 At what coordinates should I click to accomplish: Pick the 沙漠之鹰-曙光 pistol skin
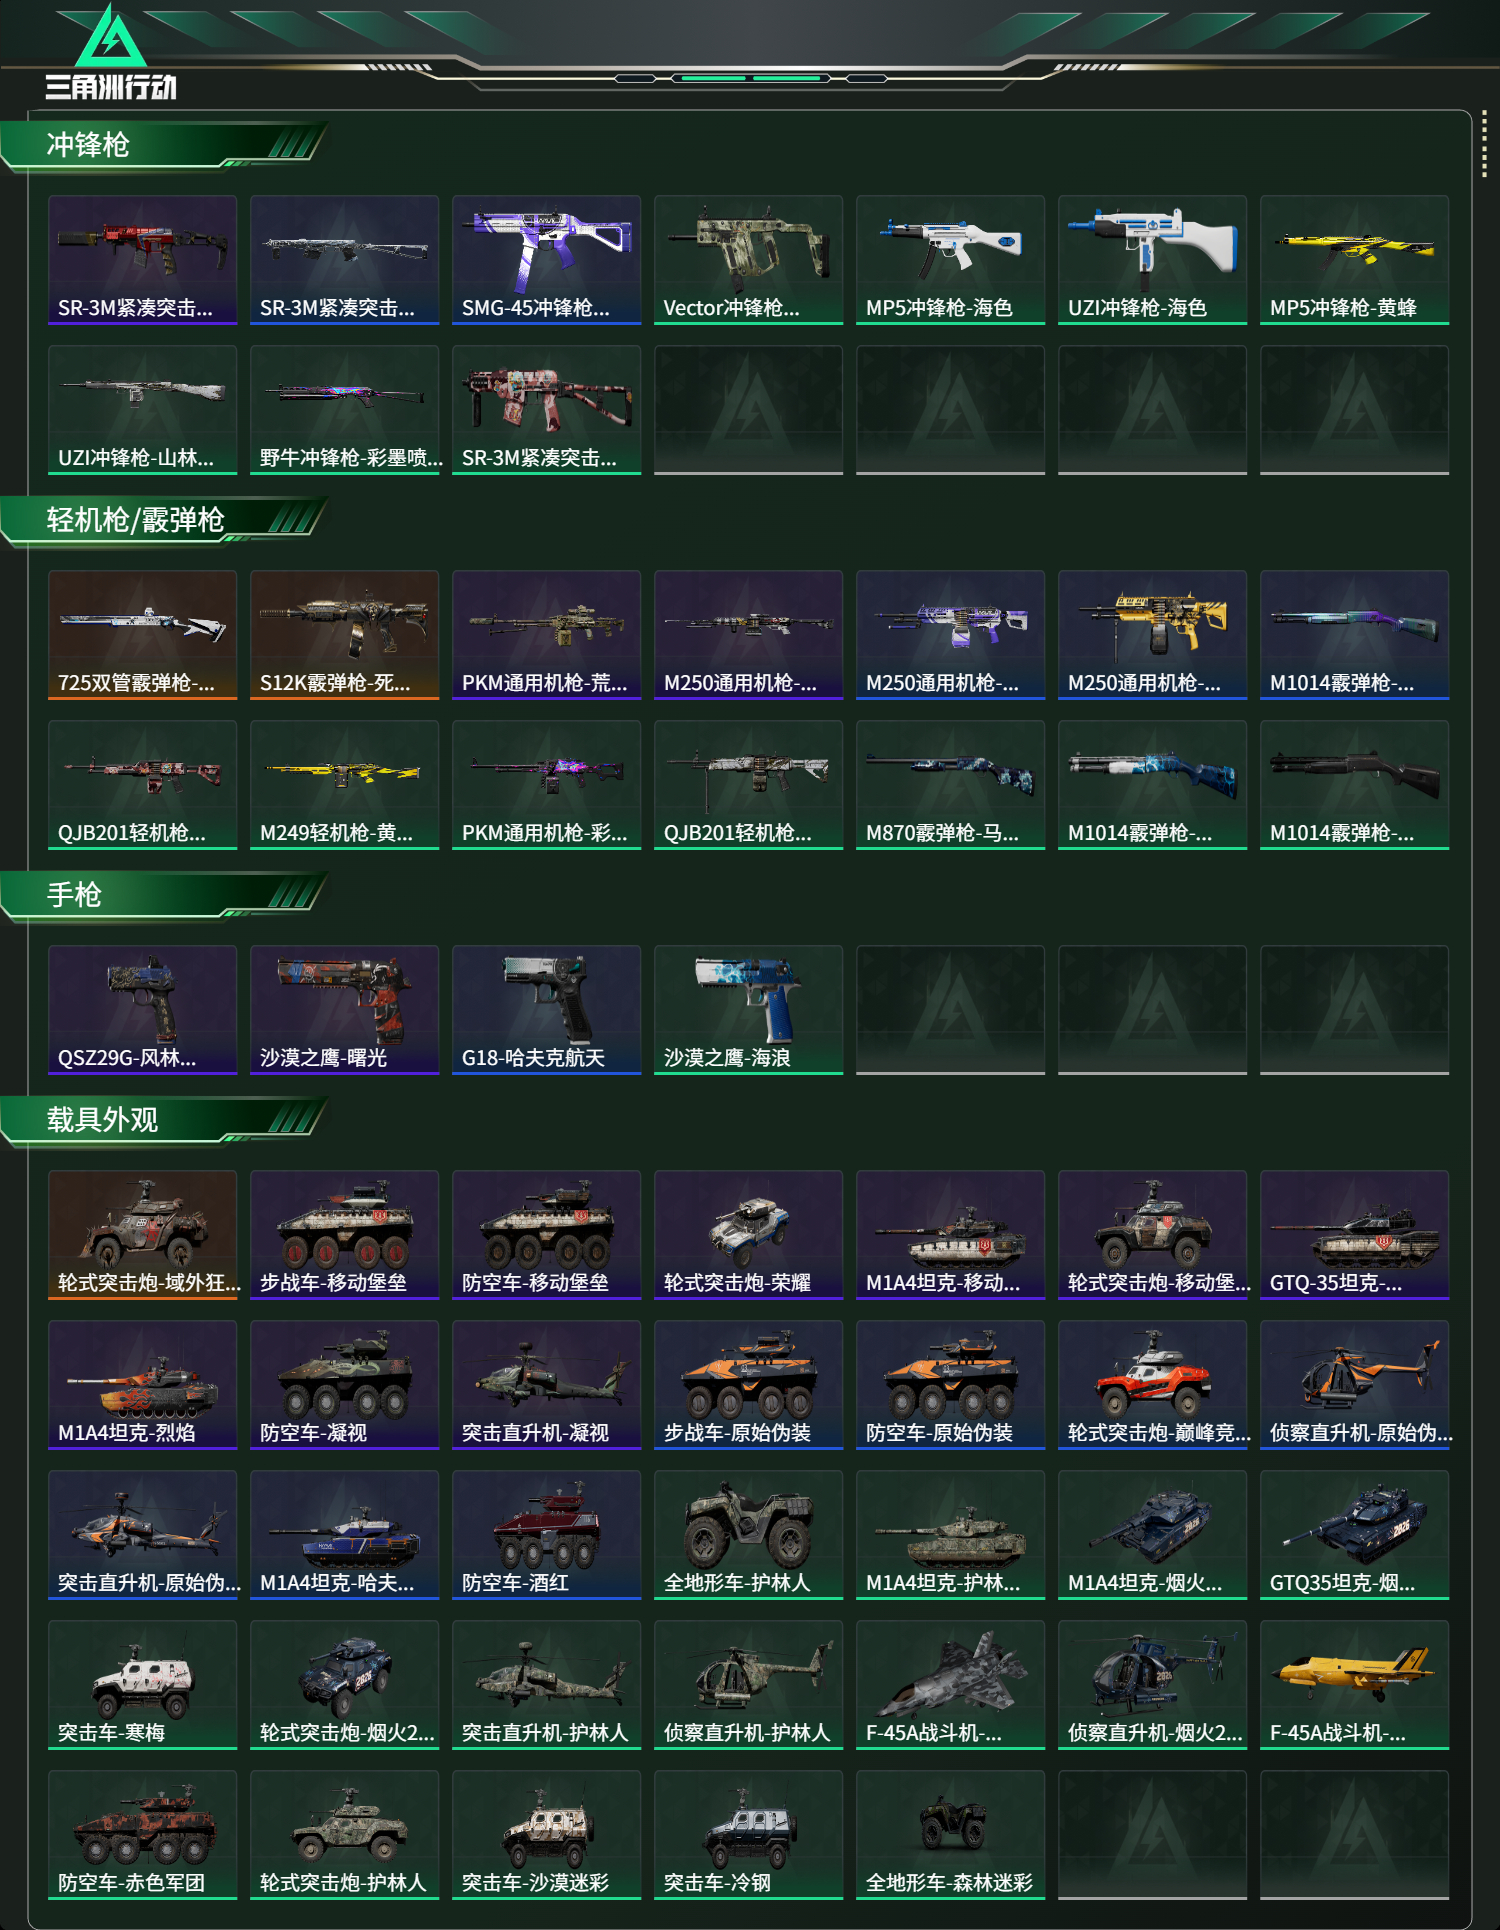click(344, 1010)
